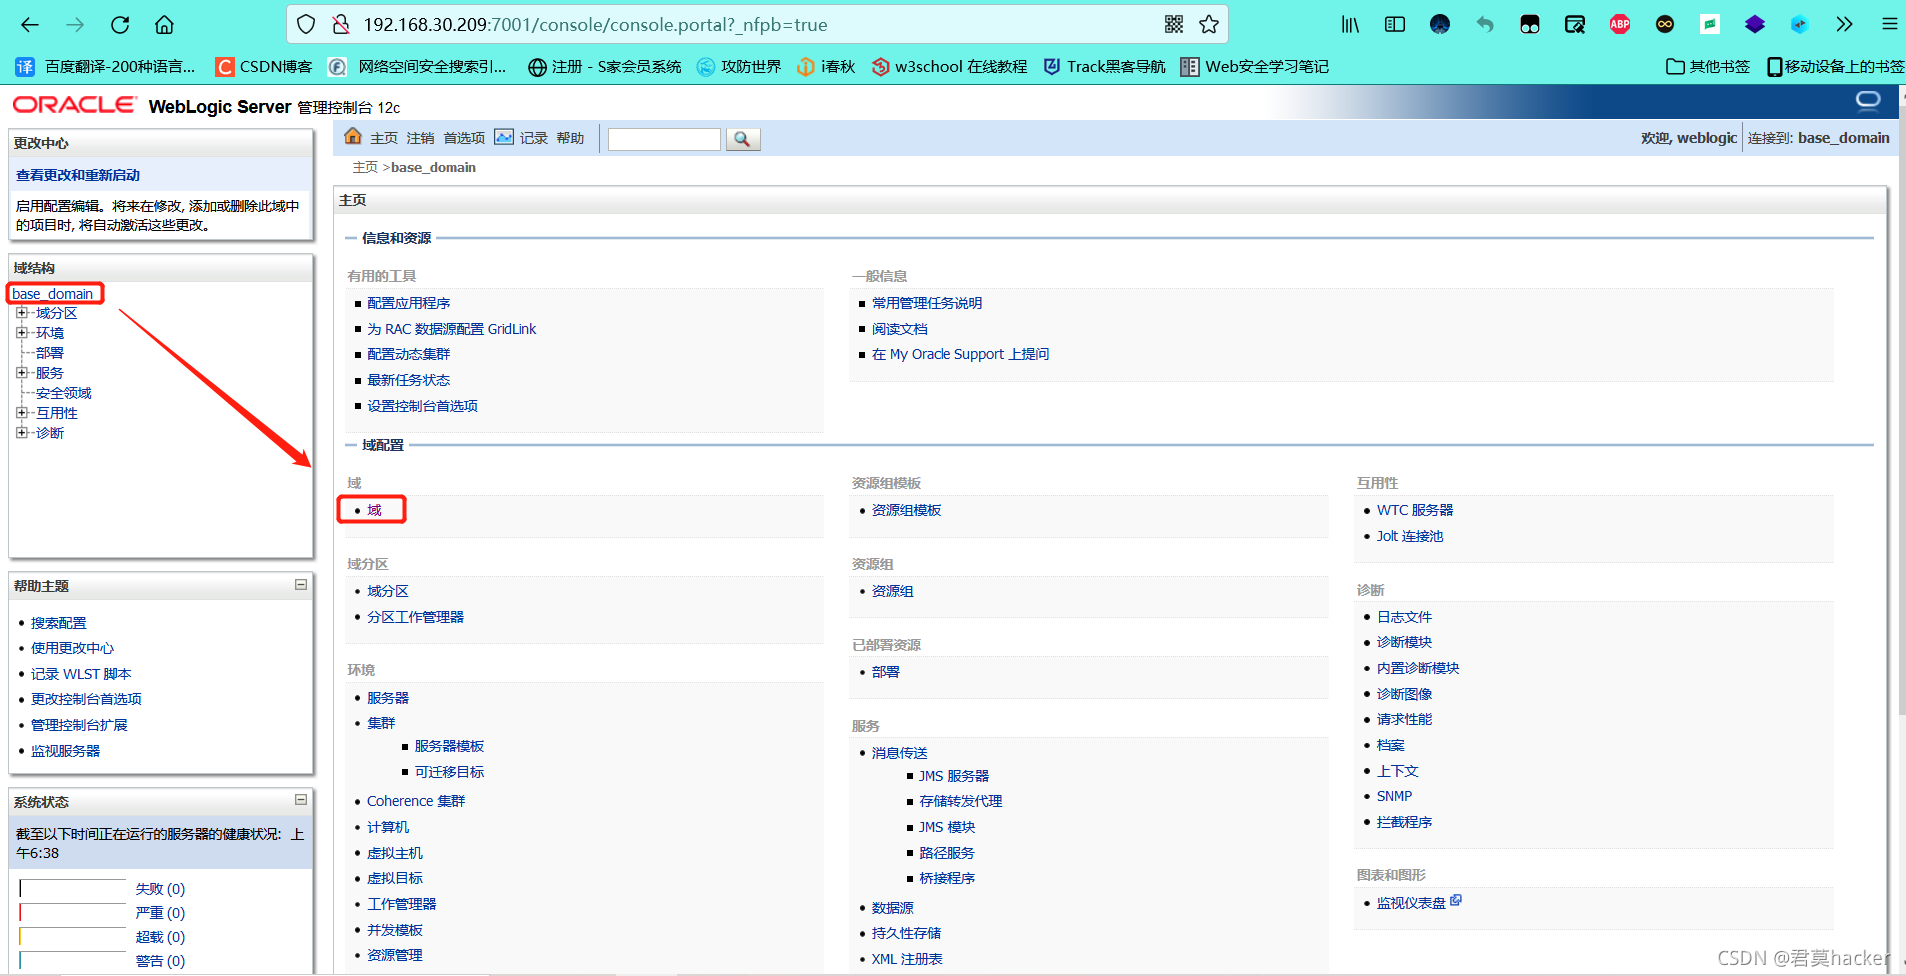Toggle the sidebar view icon
Viewport: 1906px width, 976px height.
[1395, 25]
